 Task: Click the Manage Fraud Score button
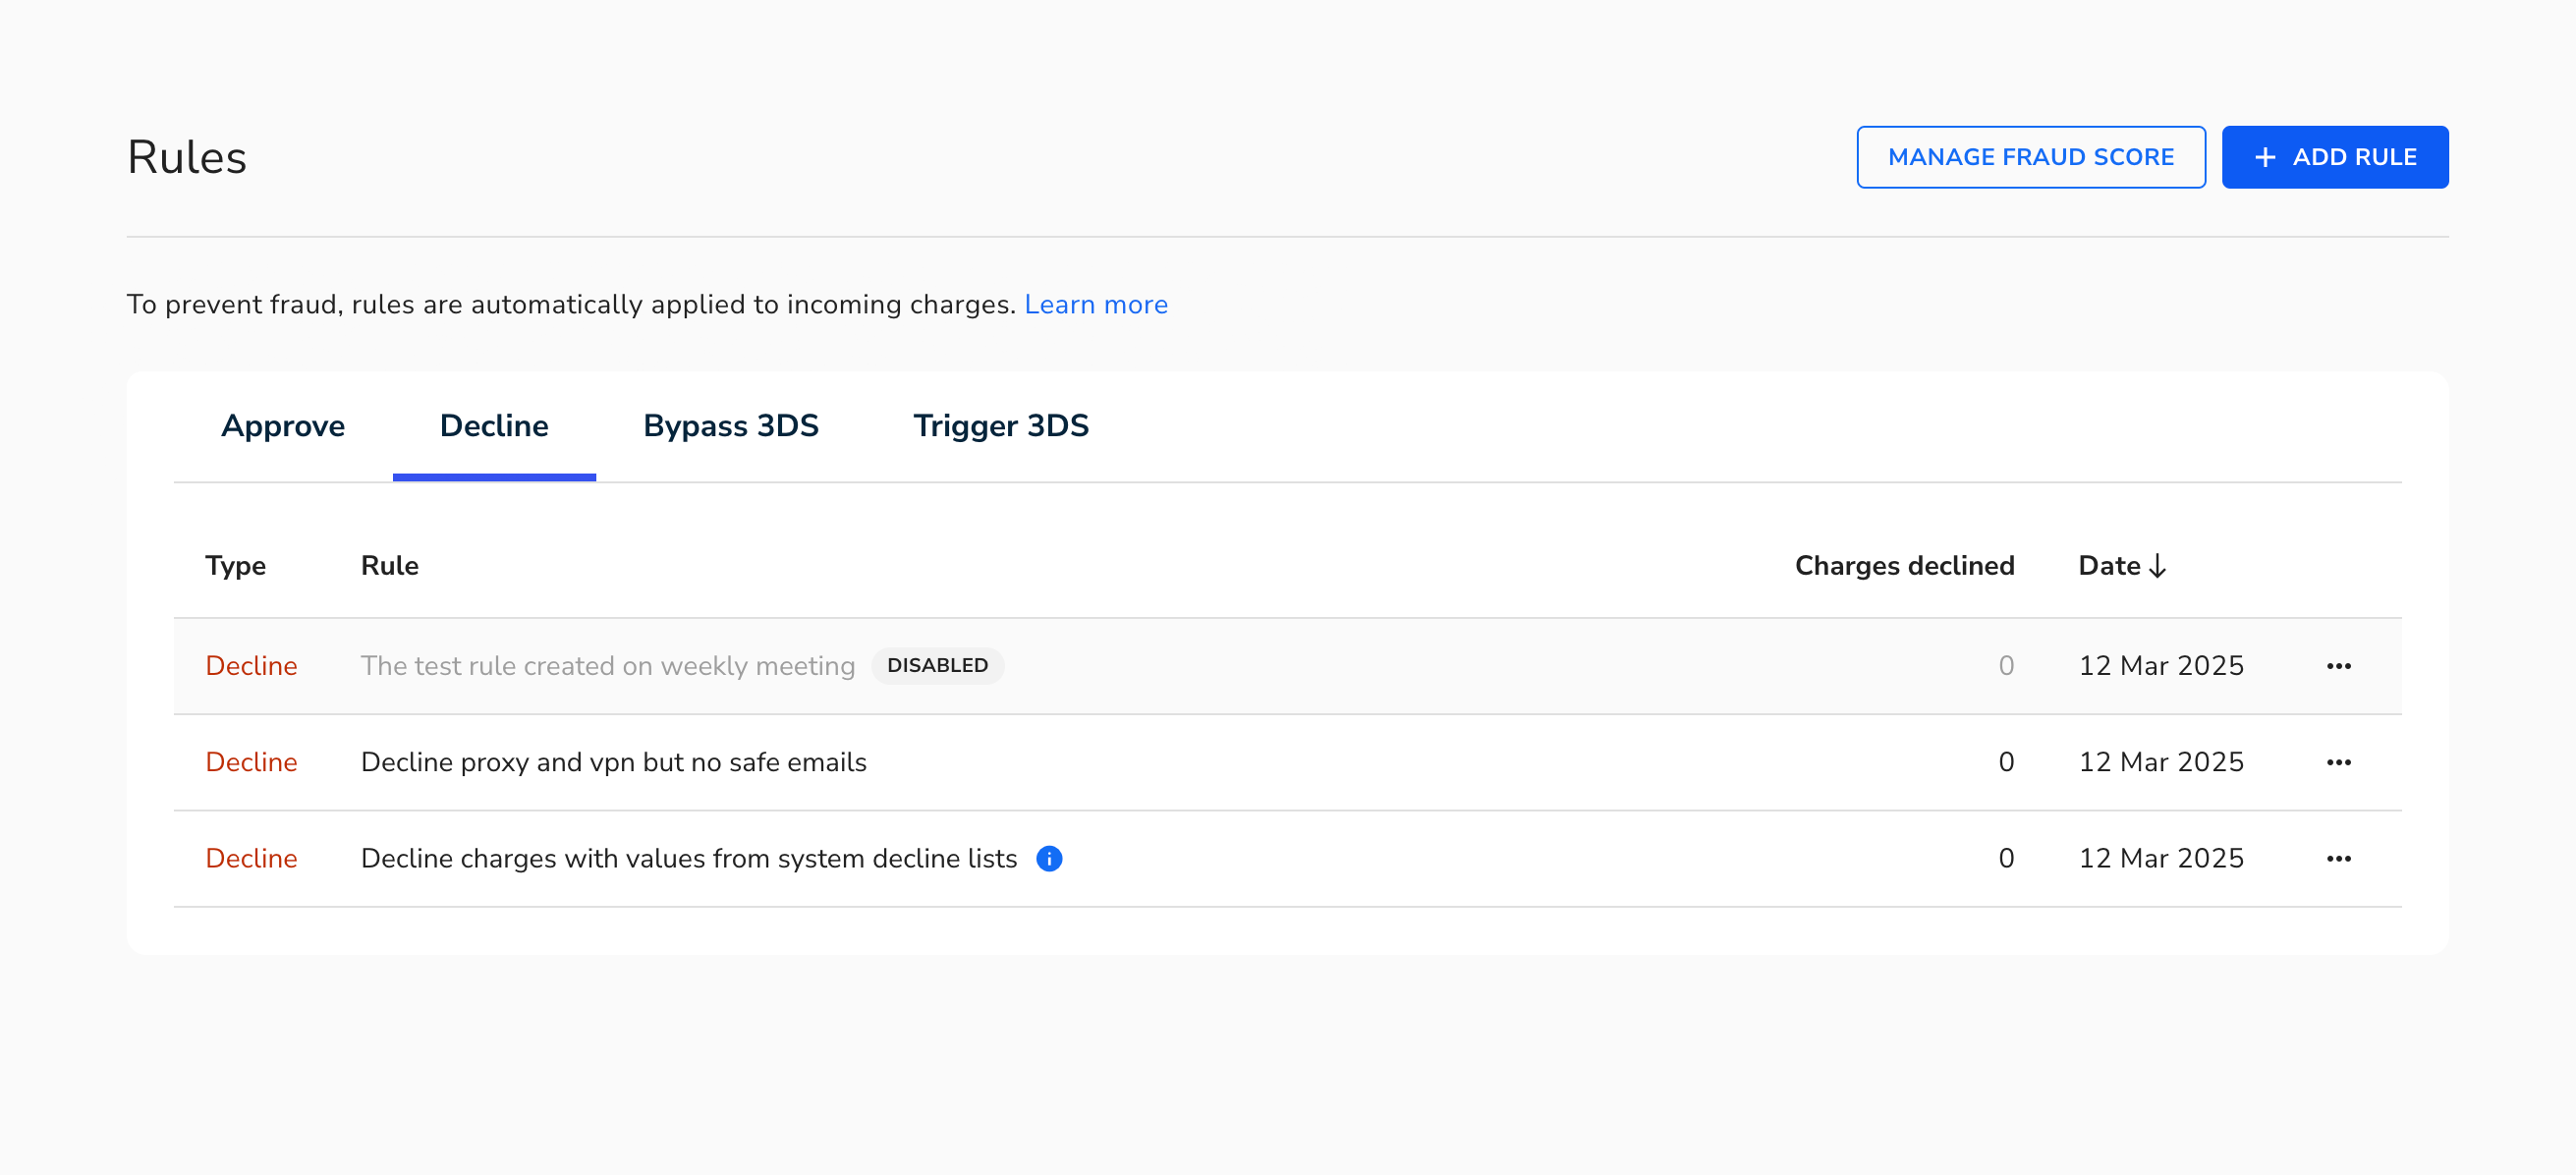point(2031,157)
